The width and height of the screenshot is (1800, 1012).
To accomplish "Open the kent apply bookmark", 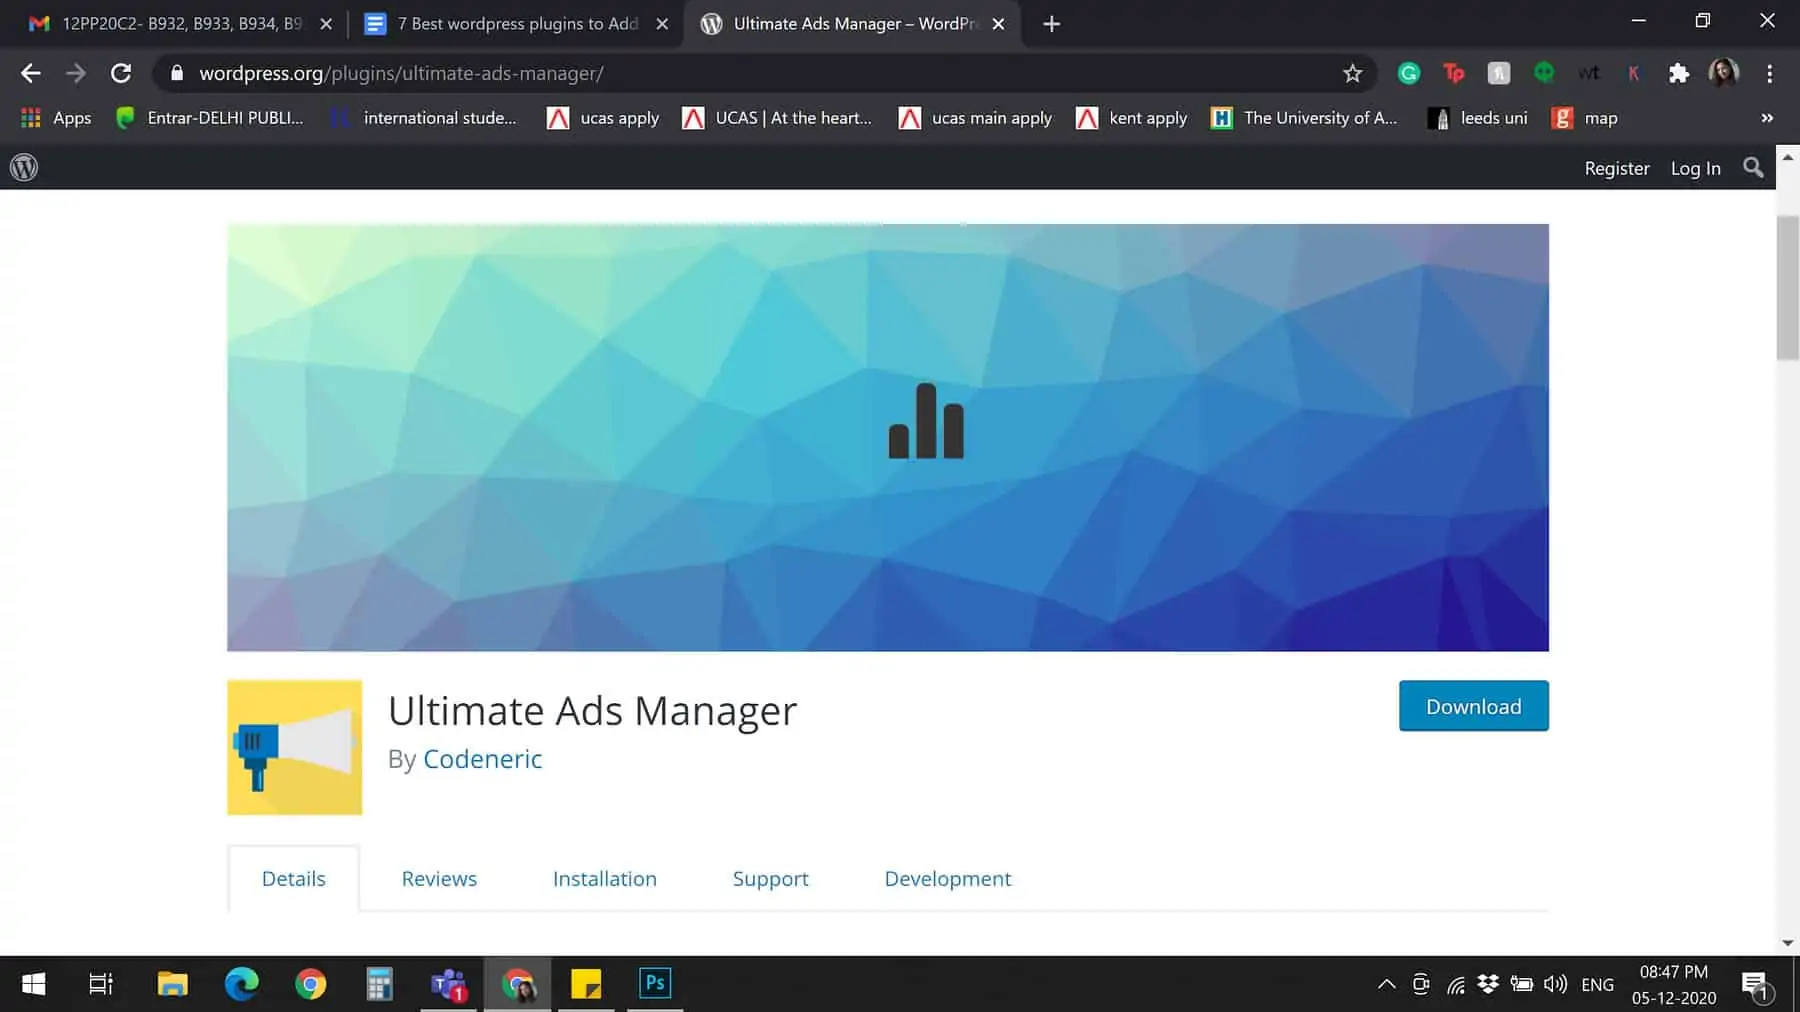I will pos(1132,118).
